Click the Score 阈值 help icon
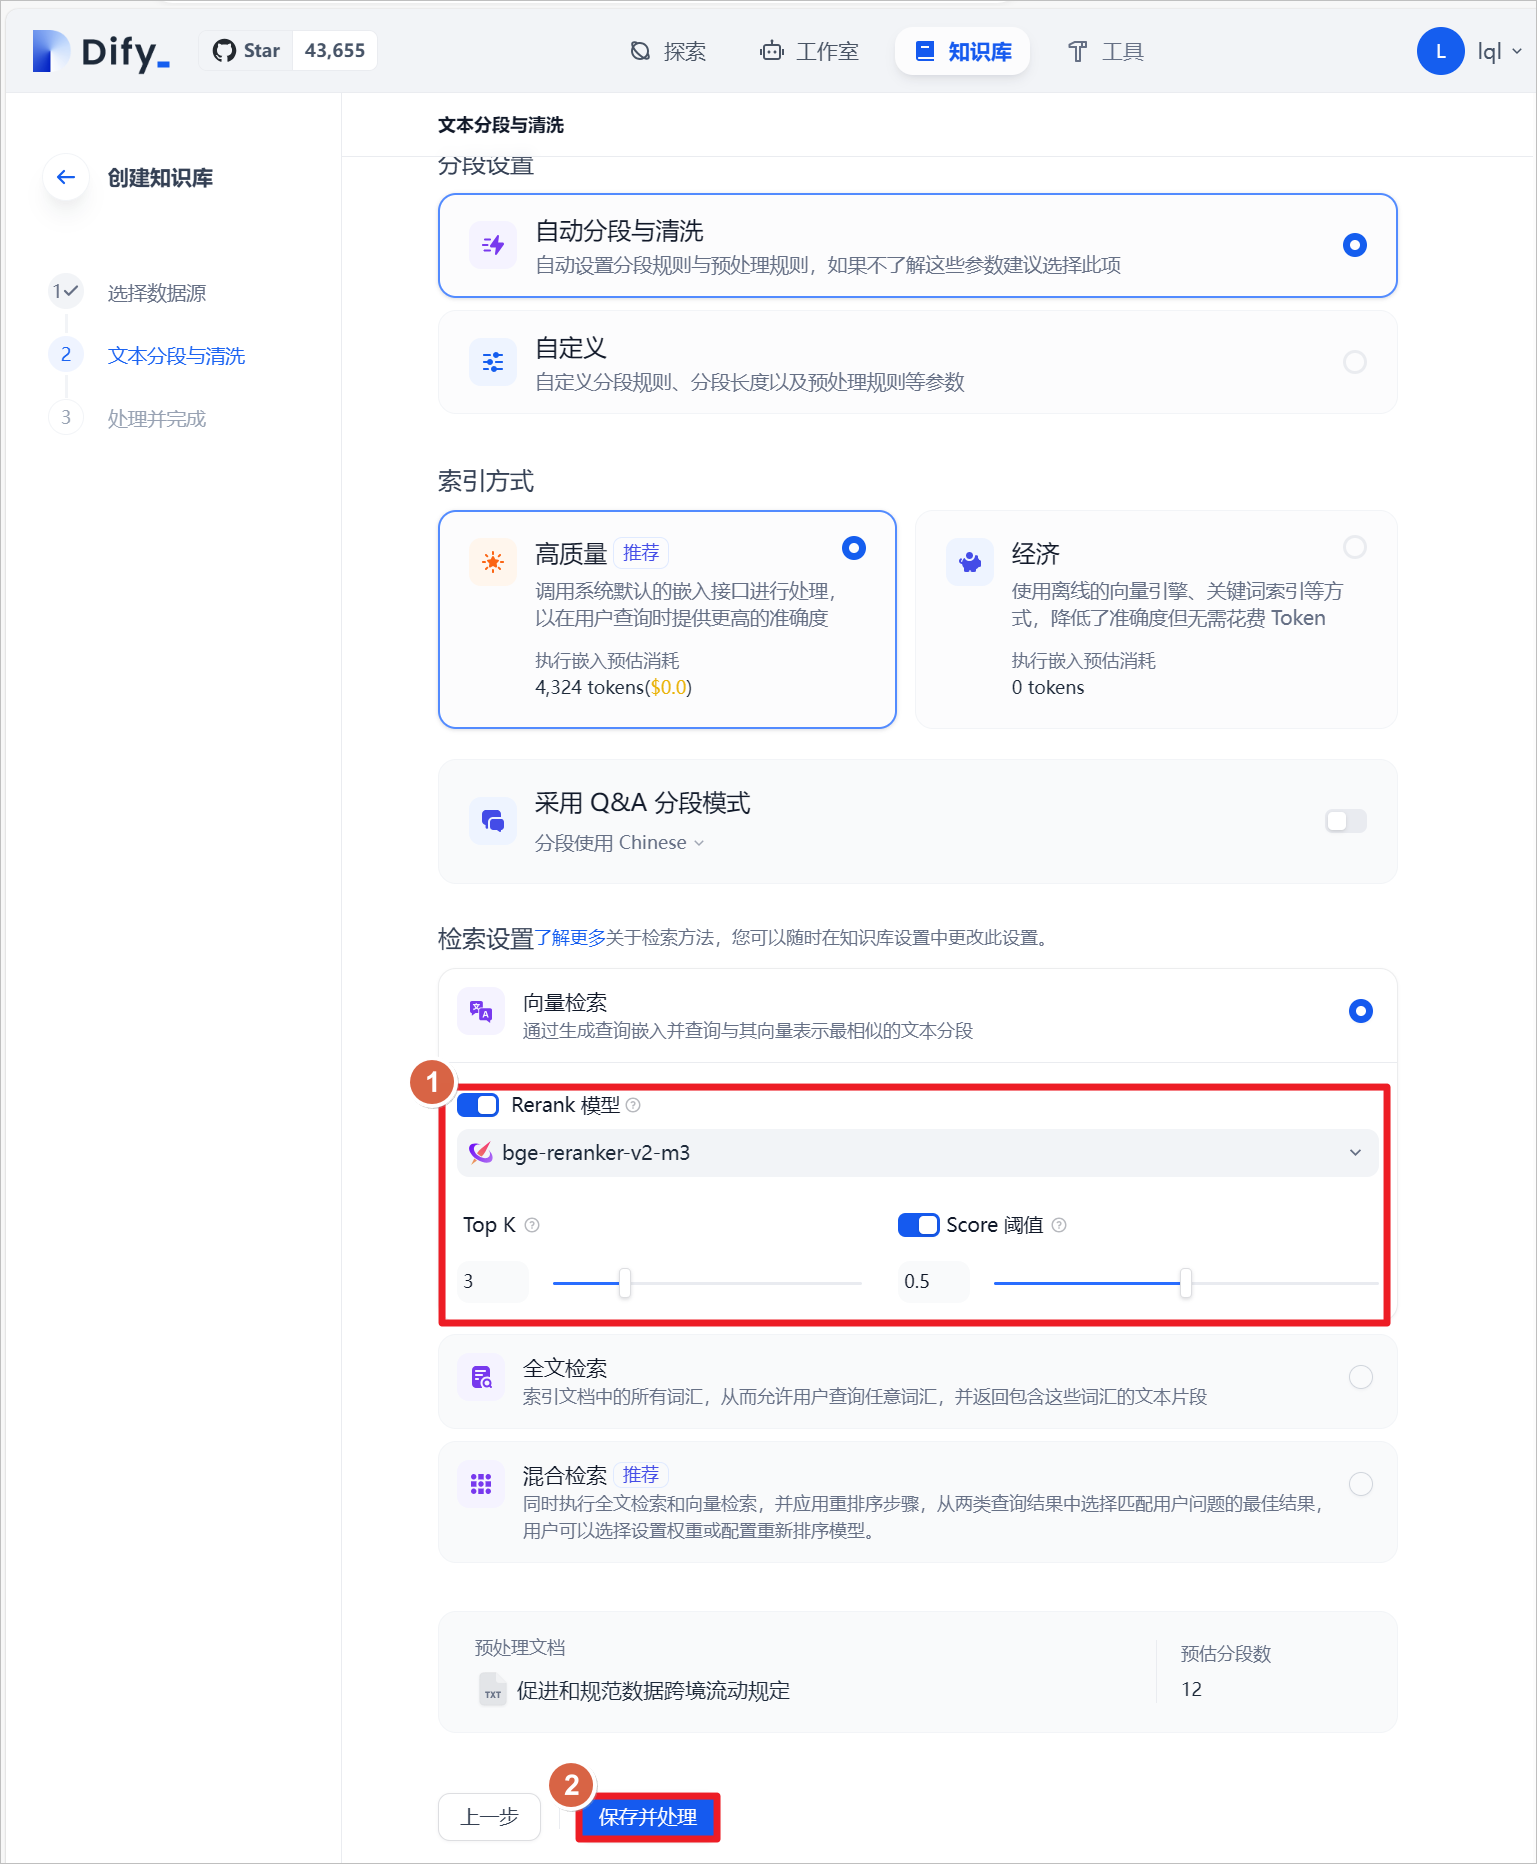Viewport: 1537px width, 1864px height. pyautogui.click(x=1059, y=1225)
